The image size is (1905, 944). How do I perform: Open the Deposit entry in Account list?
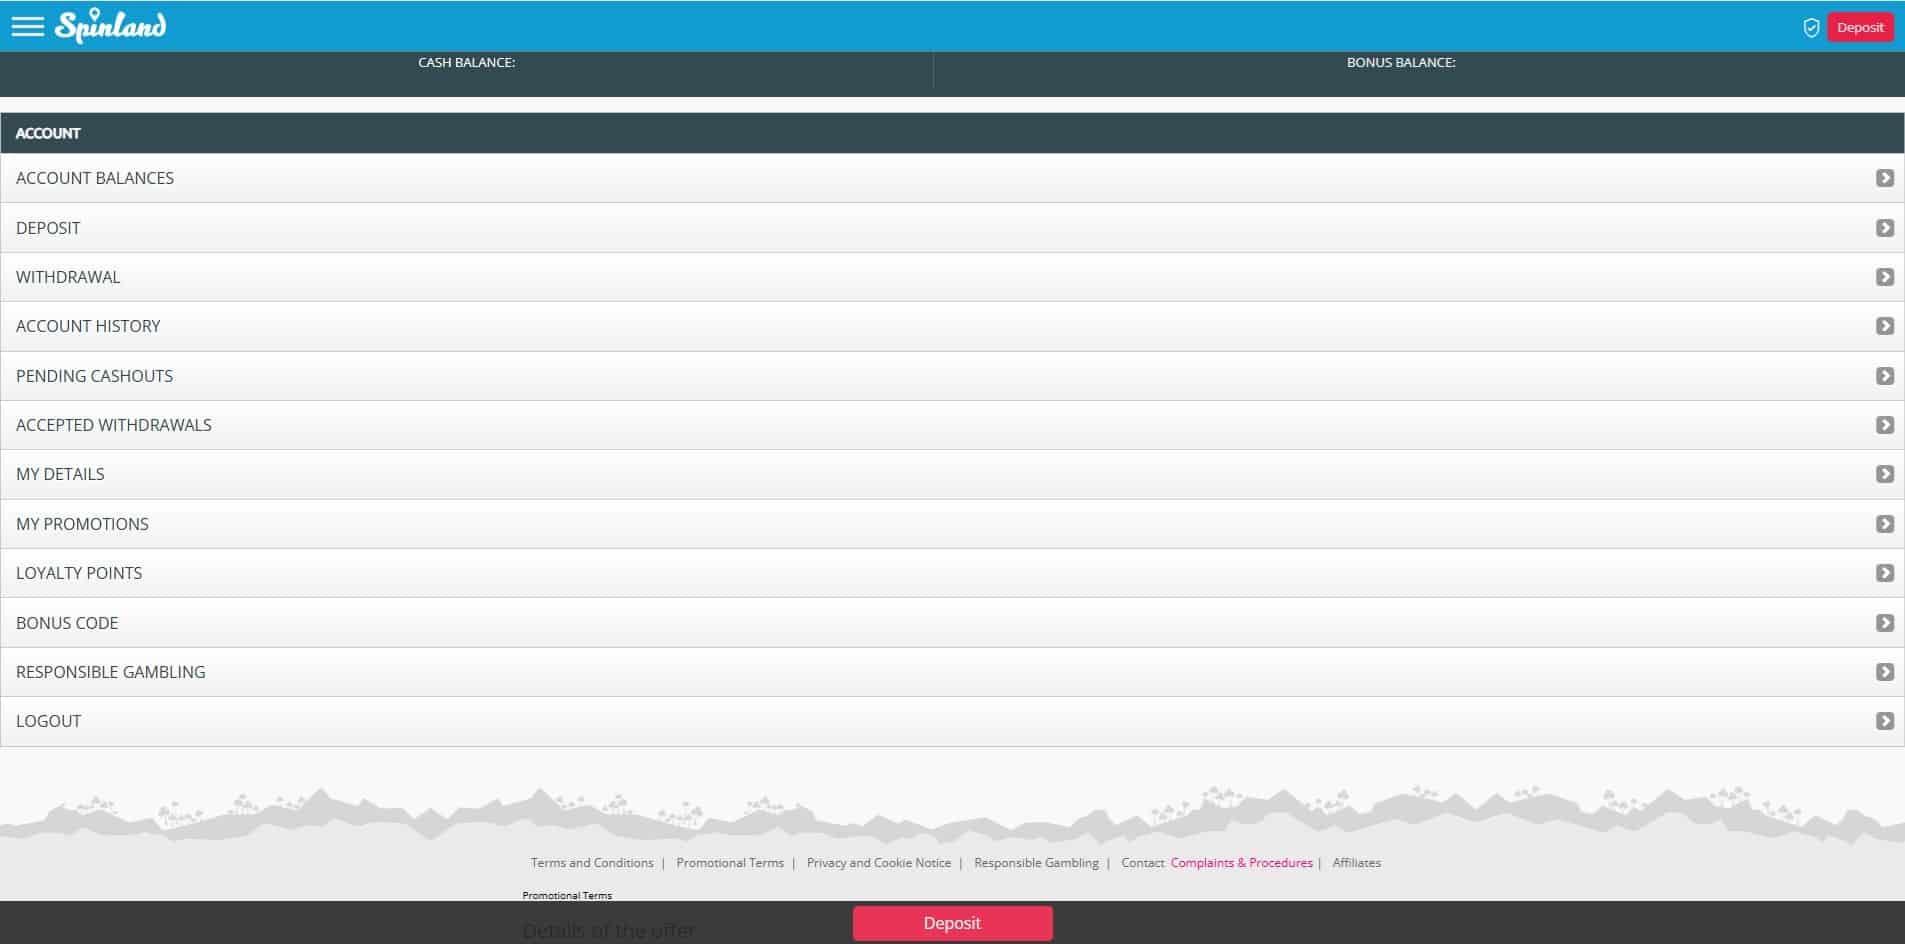pos(48,228)
